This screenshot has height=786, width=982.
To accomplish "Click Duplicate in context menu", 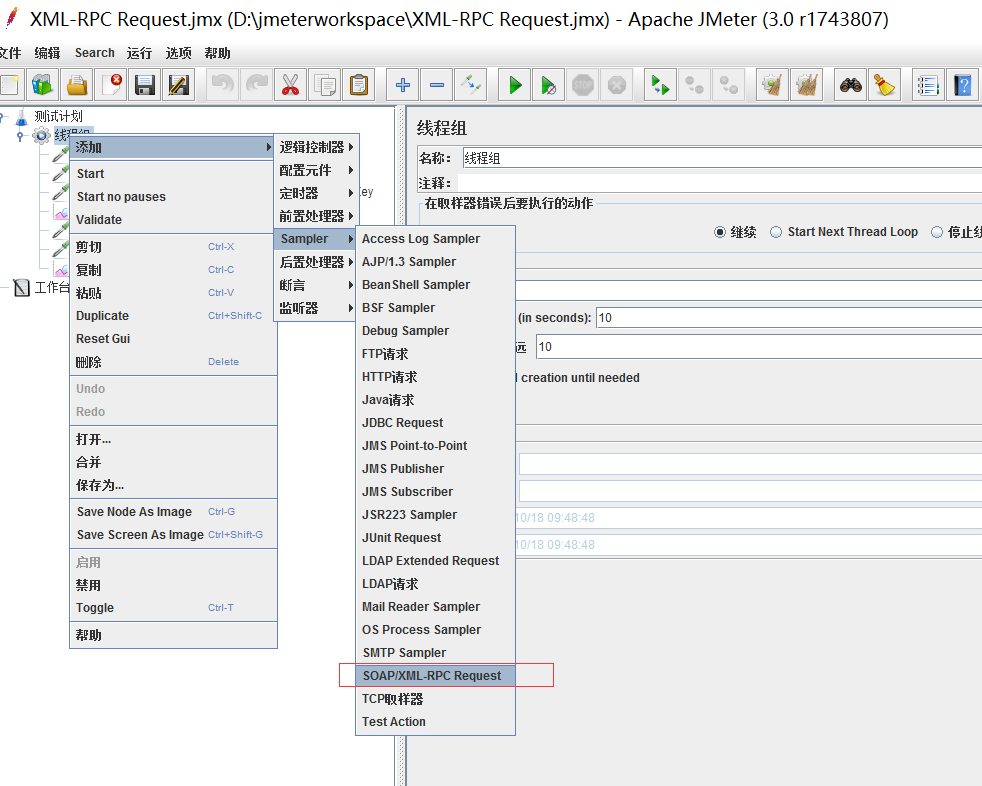I will [x=173, y=316].
